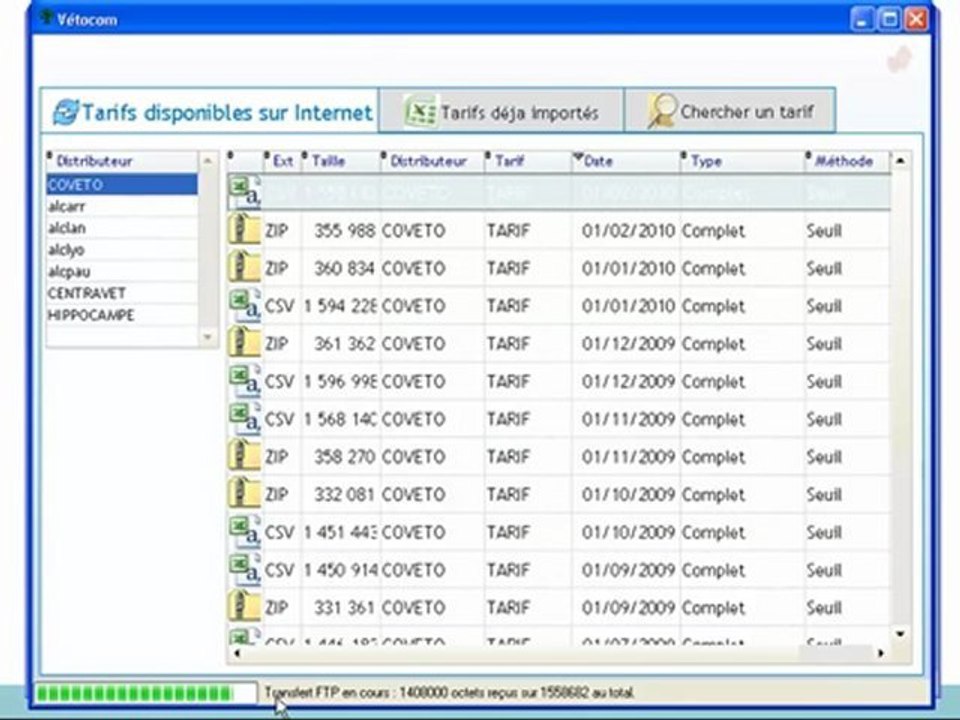
Task: Switch to the Tarifs déjà importés tab
Action: pyautogui.click(x=501, y=111)
